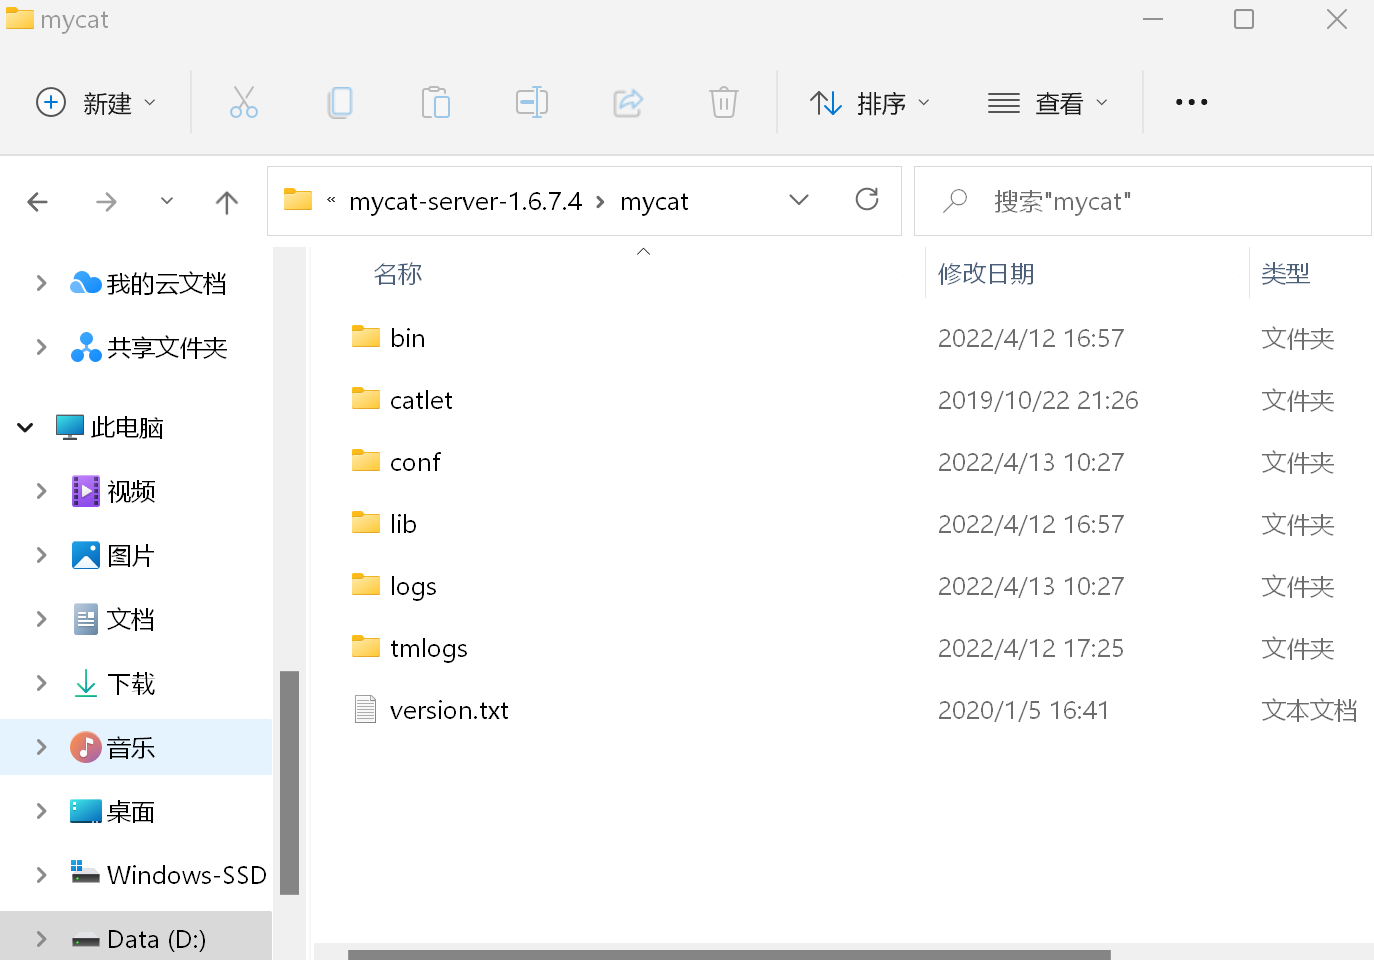The width and height of the screenshot is (1374, 960).
Task: Expand 文档 tree node chevron
Action: pos(41,619)
